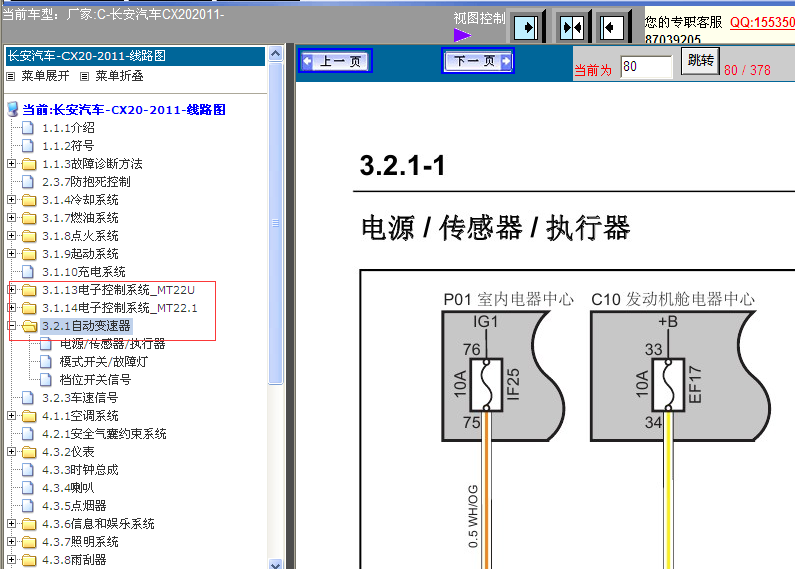Go to next page with 下一页 button
The height and width of the screenshot is (569, 795).
(x=478, y=61)
